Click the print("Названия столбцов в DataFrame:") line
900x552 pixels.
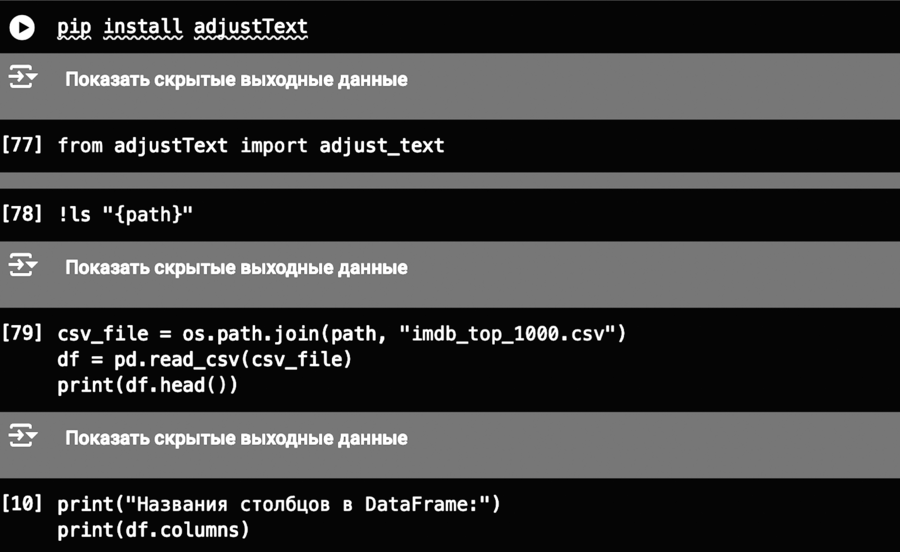[x=278, y=505]
